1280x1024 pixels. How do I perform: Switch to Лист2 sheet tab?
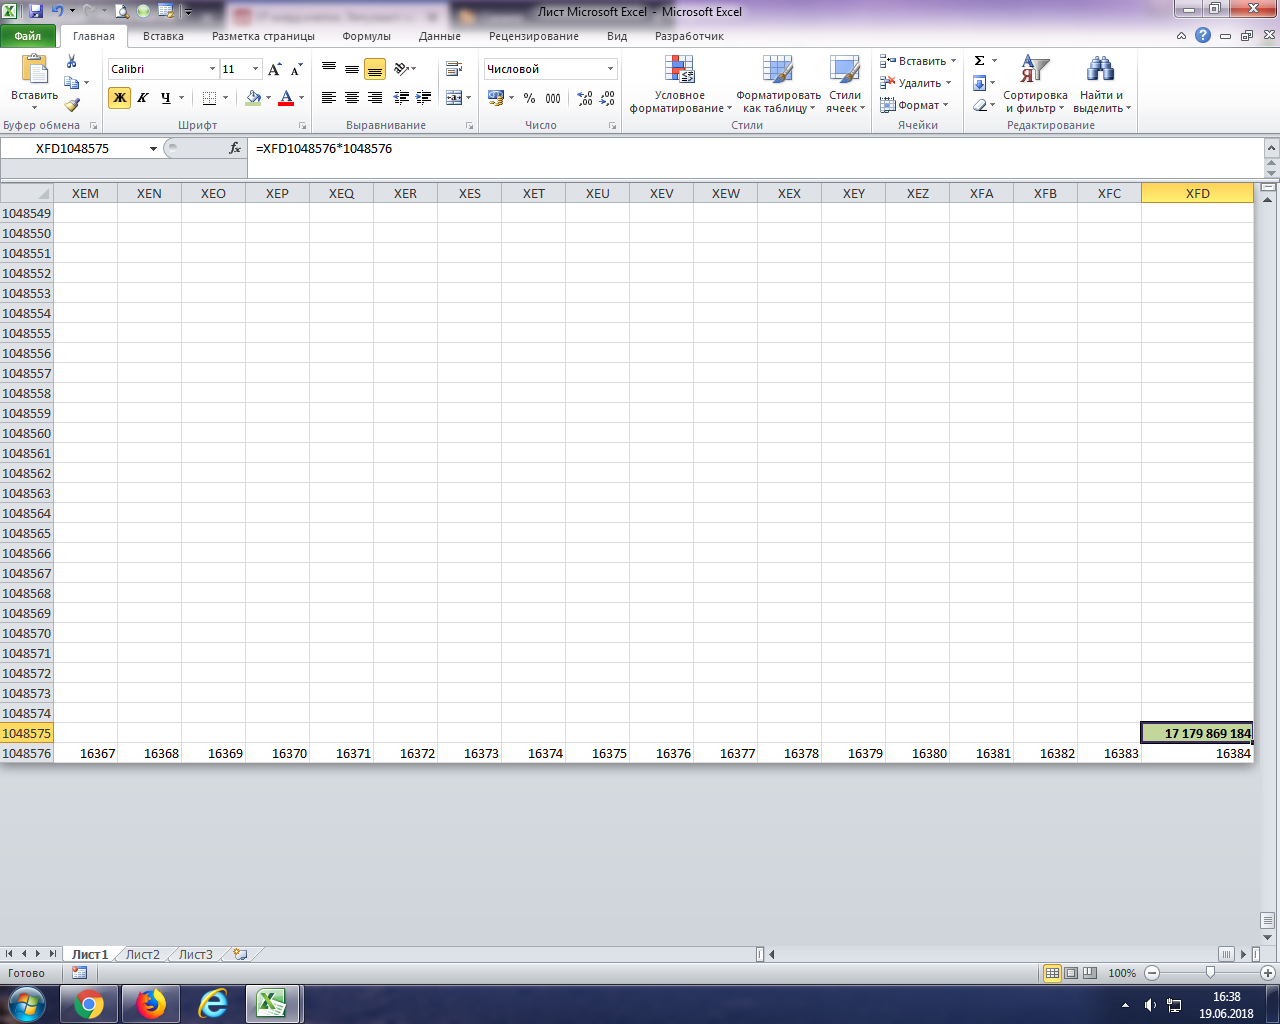143,954
